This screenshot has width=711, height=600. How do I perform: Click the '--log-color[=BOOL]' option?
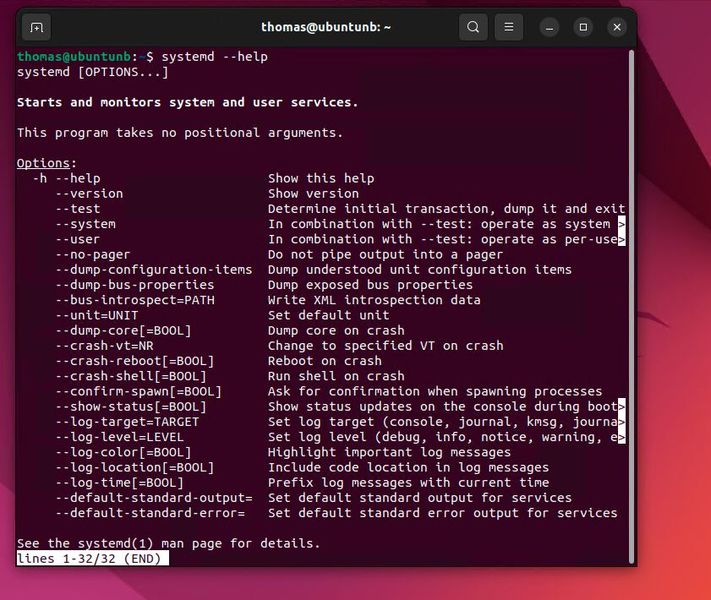point(123,452)
